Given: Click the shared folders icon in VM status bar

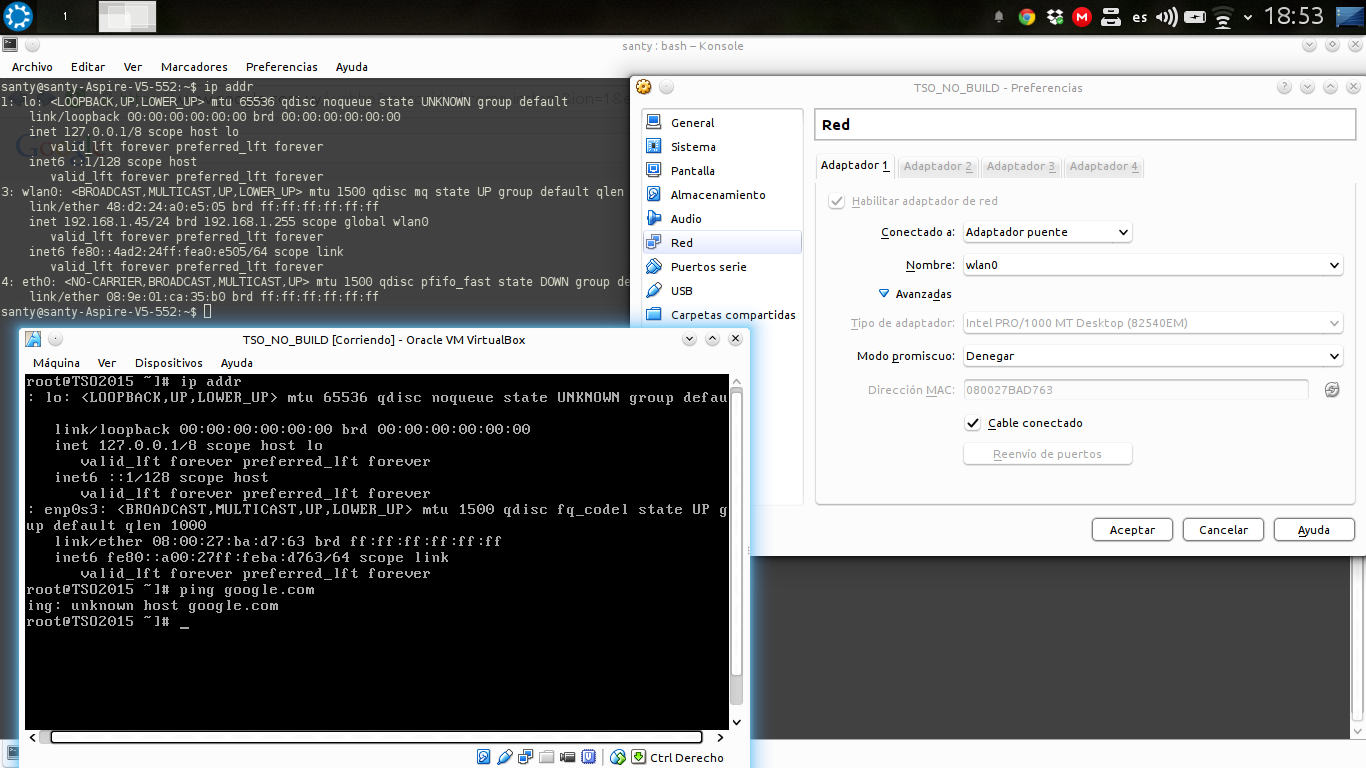Looking at the screenshot, I should pyautogui.click(x=547, y=757).
